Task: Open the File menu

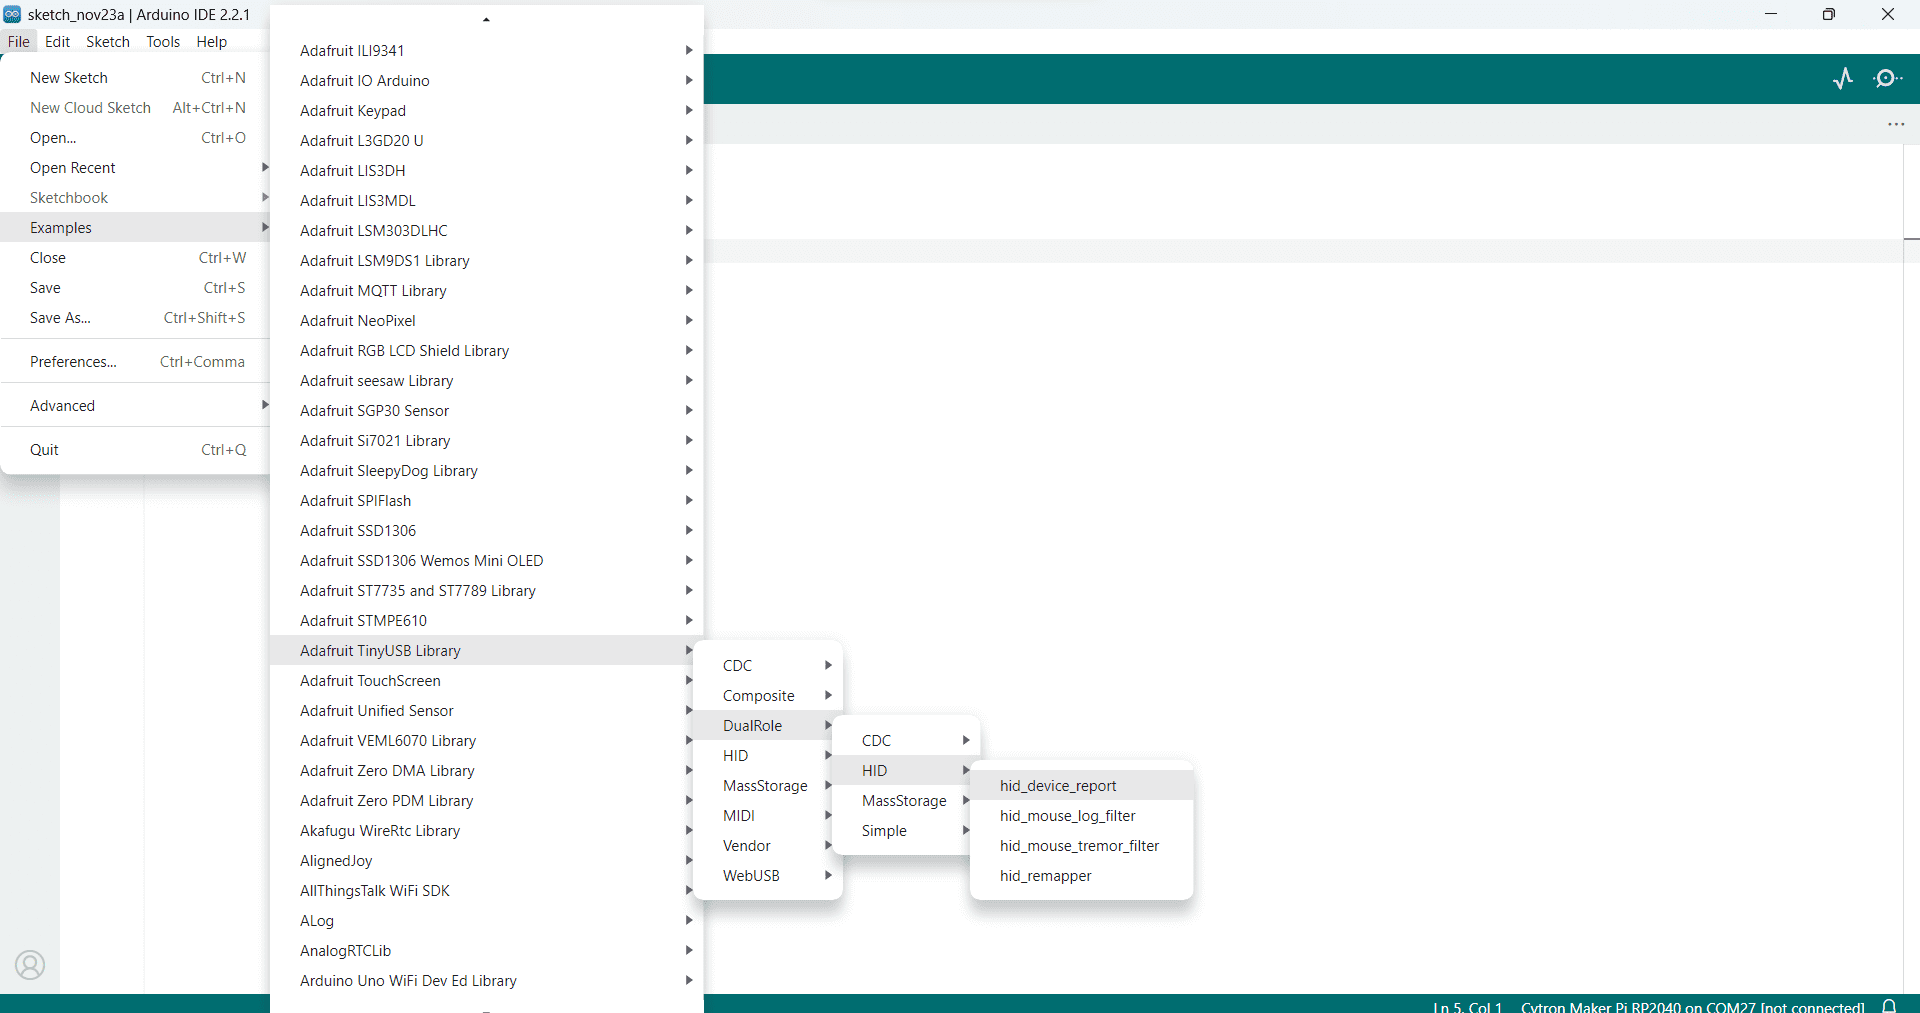Action: (18, 41)
